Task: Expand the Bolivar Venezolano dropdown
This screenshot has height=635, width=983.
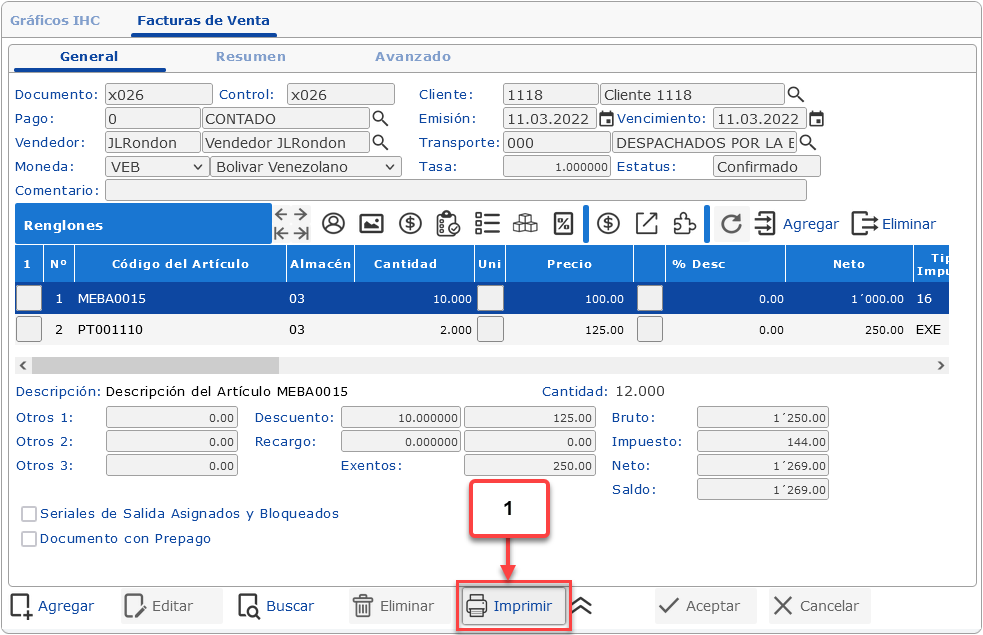Action: coord(305,167)
